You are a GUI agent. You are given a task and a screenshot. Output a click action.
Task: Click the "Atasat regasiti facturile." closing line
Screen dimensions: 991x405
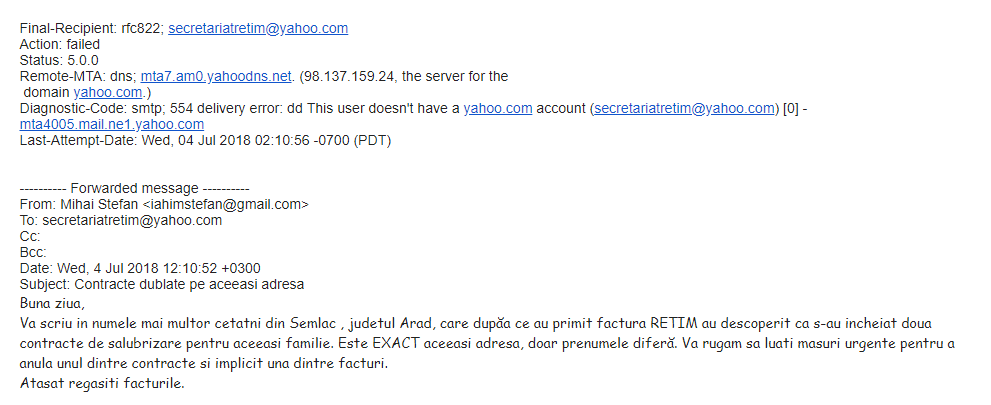(102, 383)
